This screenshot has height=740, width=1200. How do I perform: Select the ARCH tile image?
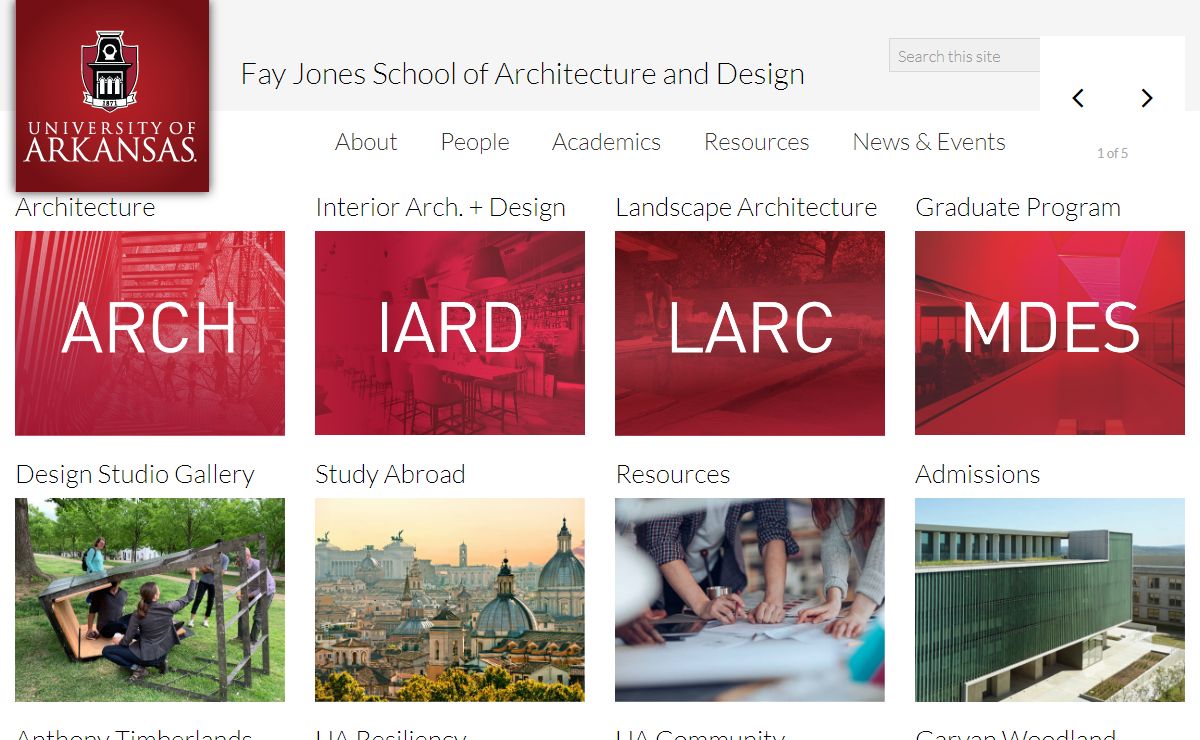150,333
